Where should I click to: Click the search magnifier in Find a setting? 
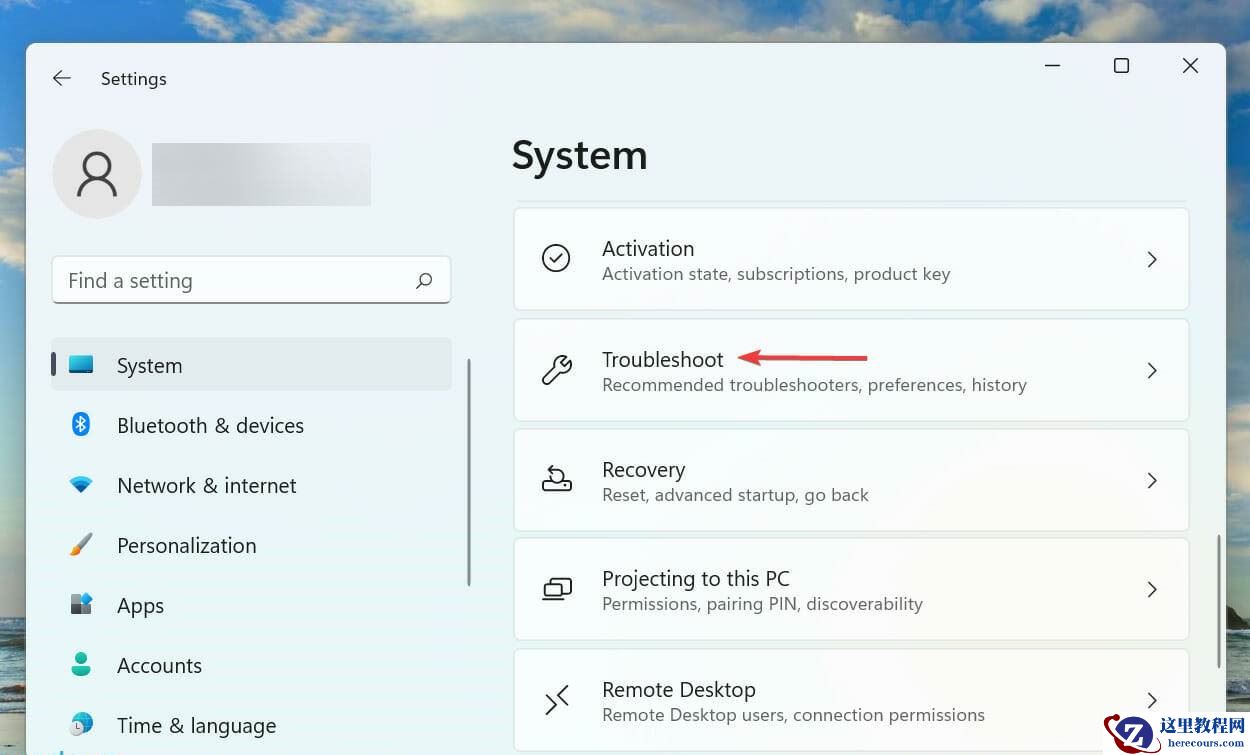click(424, 280)
